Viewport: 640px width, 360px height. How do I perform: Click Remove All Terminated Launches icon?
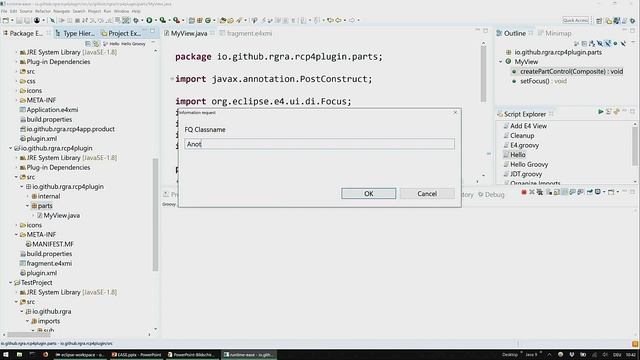coord(540,192)
